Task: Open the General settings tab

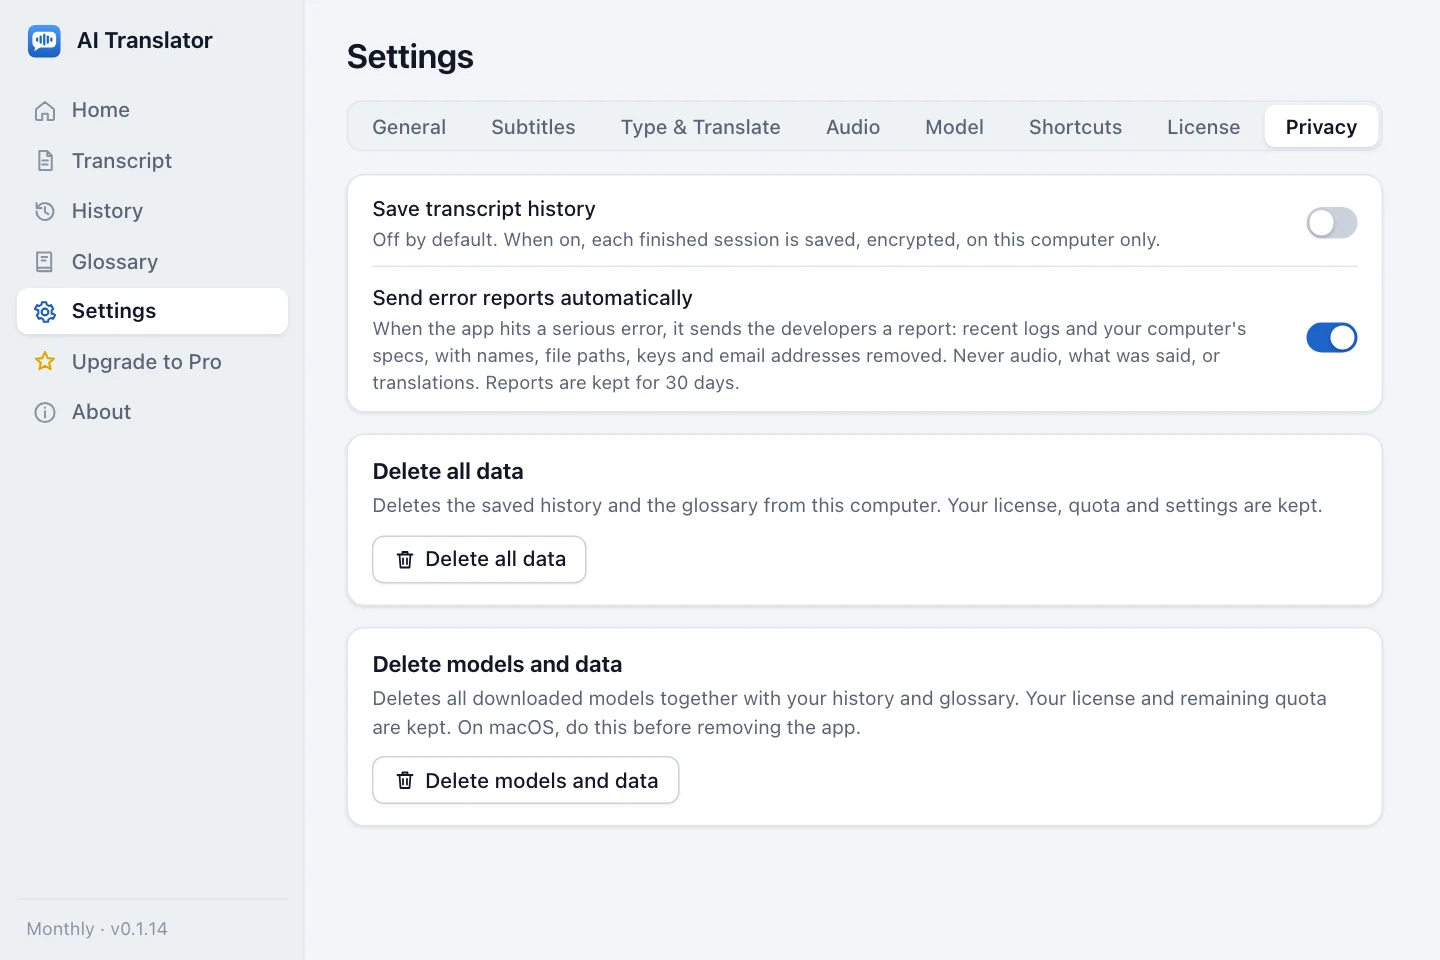Action: pos(409,127)
